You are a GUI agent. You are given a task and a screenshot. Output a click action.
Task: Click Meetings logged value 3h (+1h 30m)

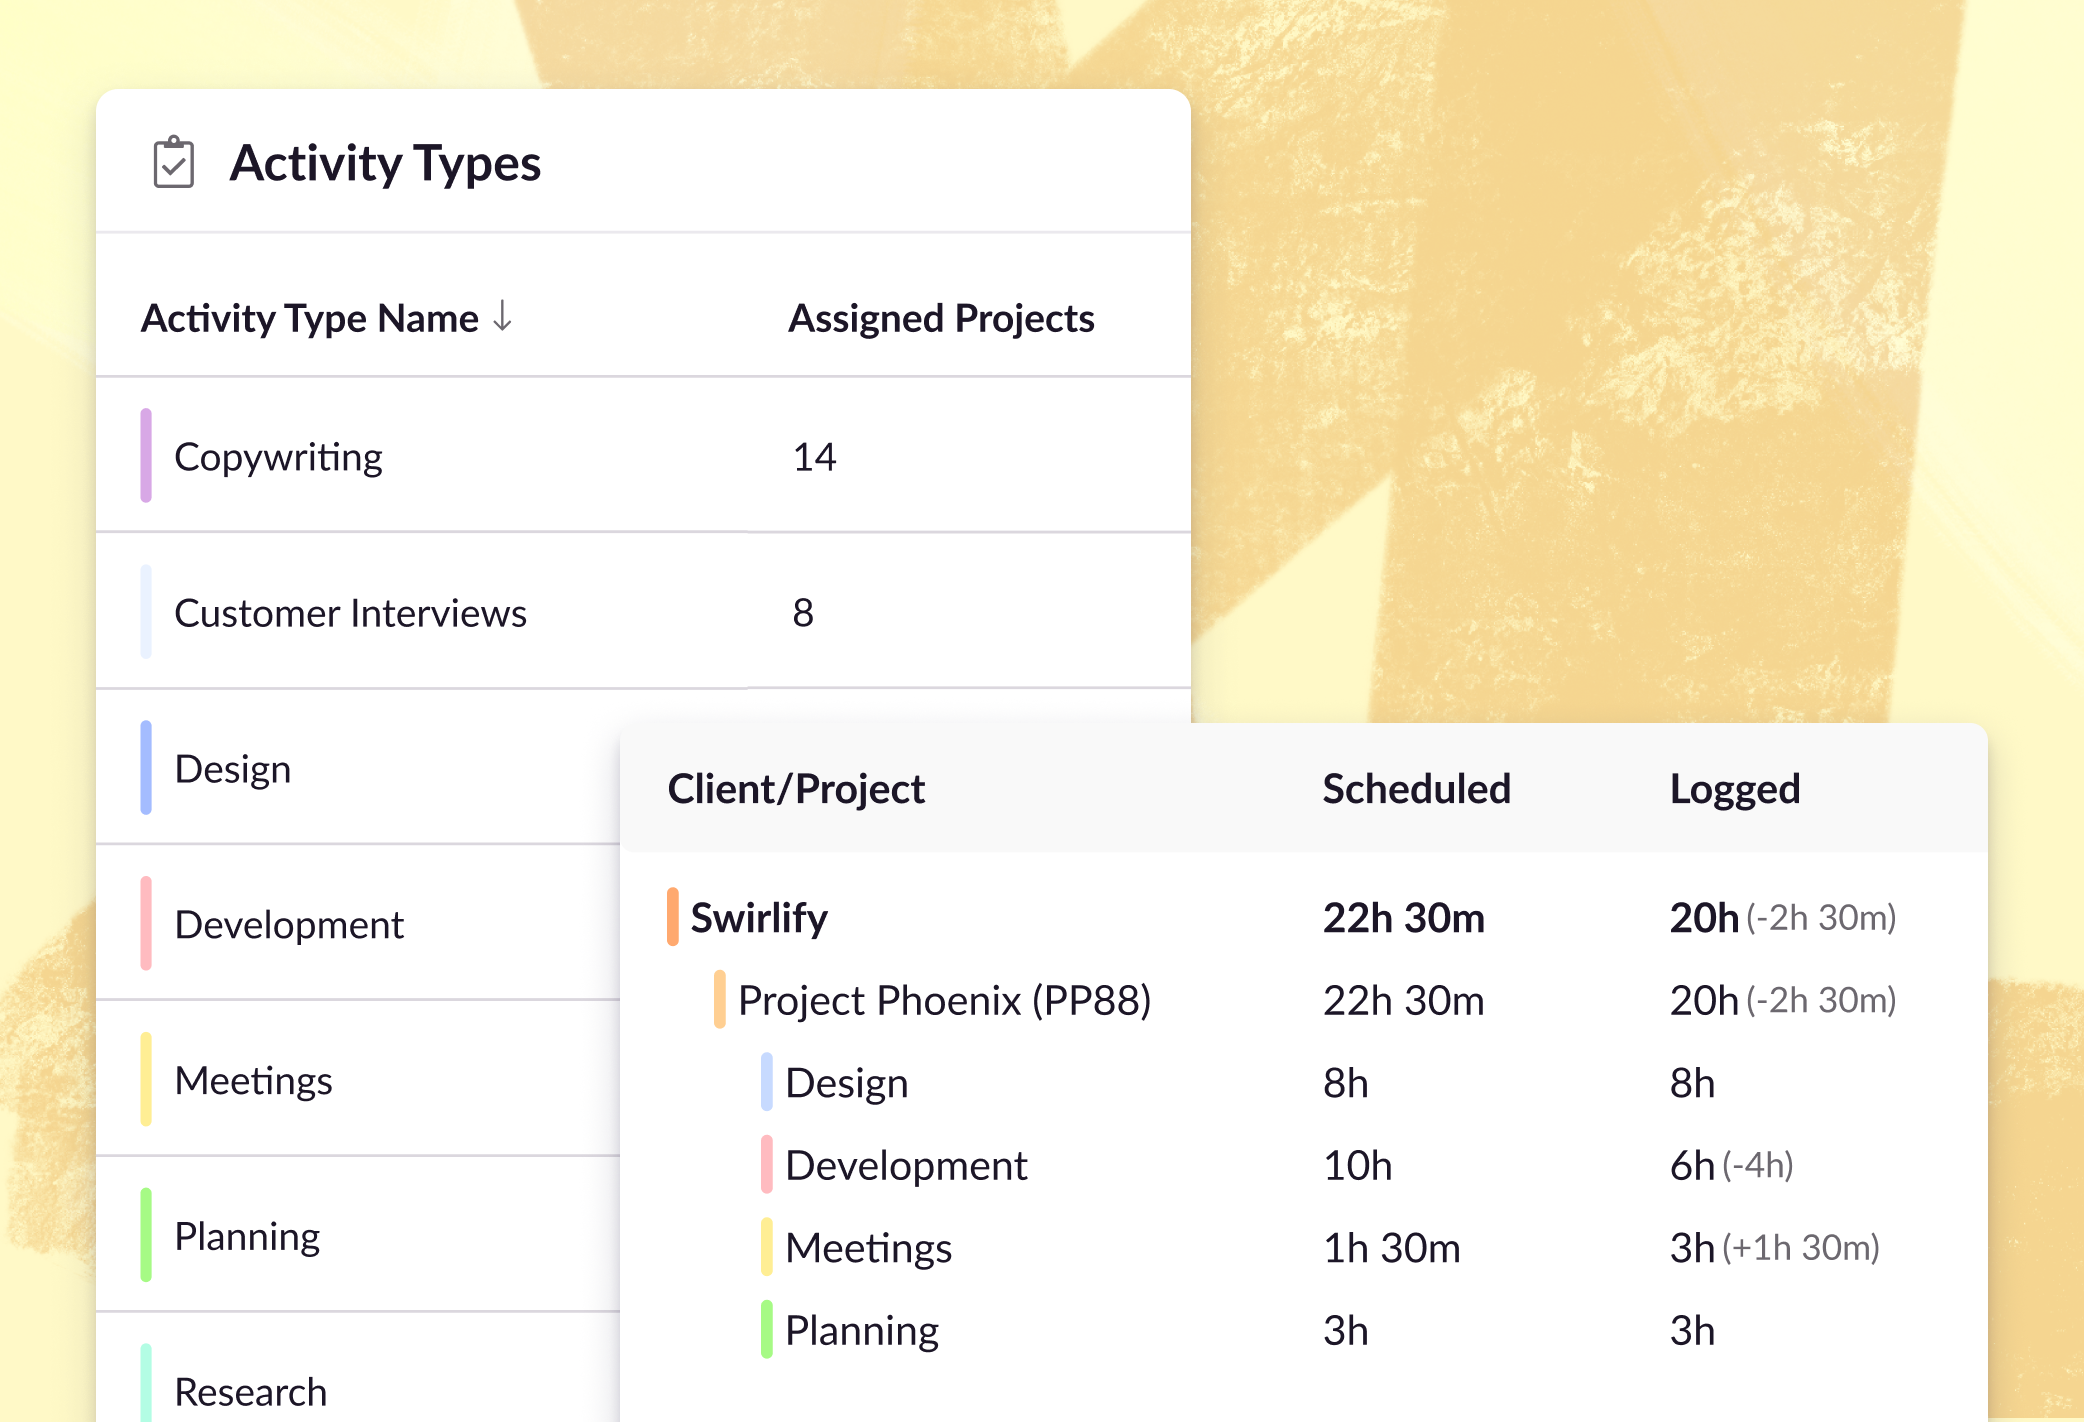[x=1774, y=1248]
